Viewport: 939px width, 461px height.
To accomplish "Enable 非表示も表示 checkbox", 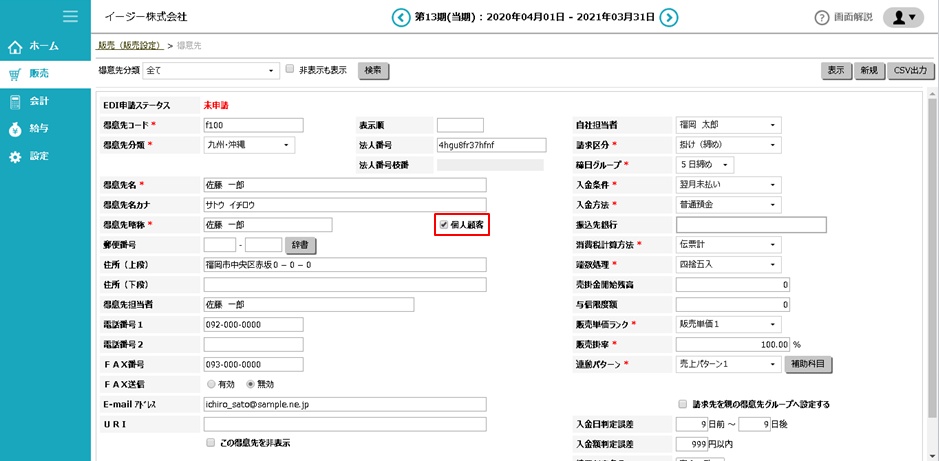I will click(x=290, y=70).
